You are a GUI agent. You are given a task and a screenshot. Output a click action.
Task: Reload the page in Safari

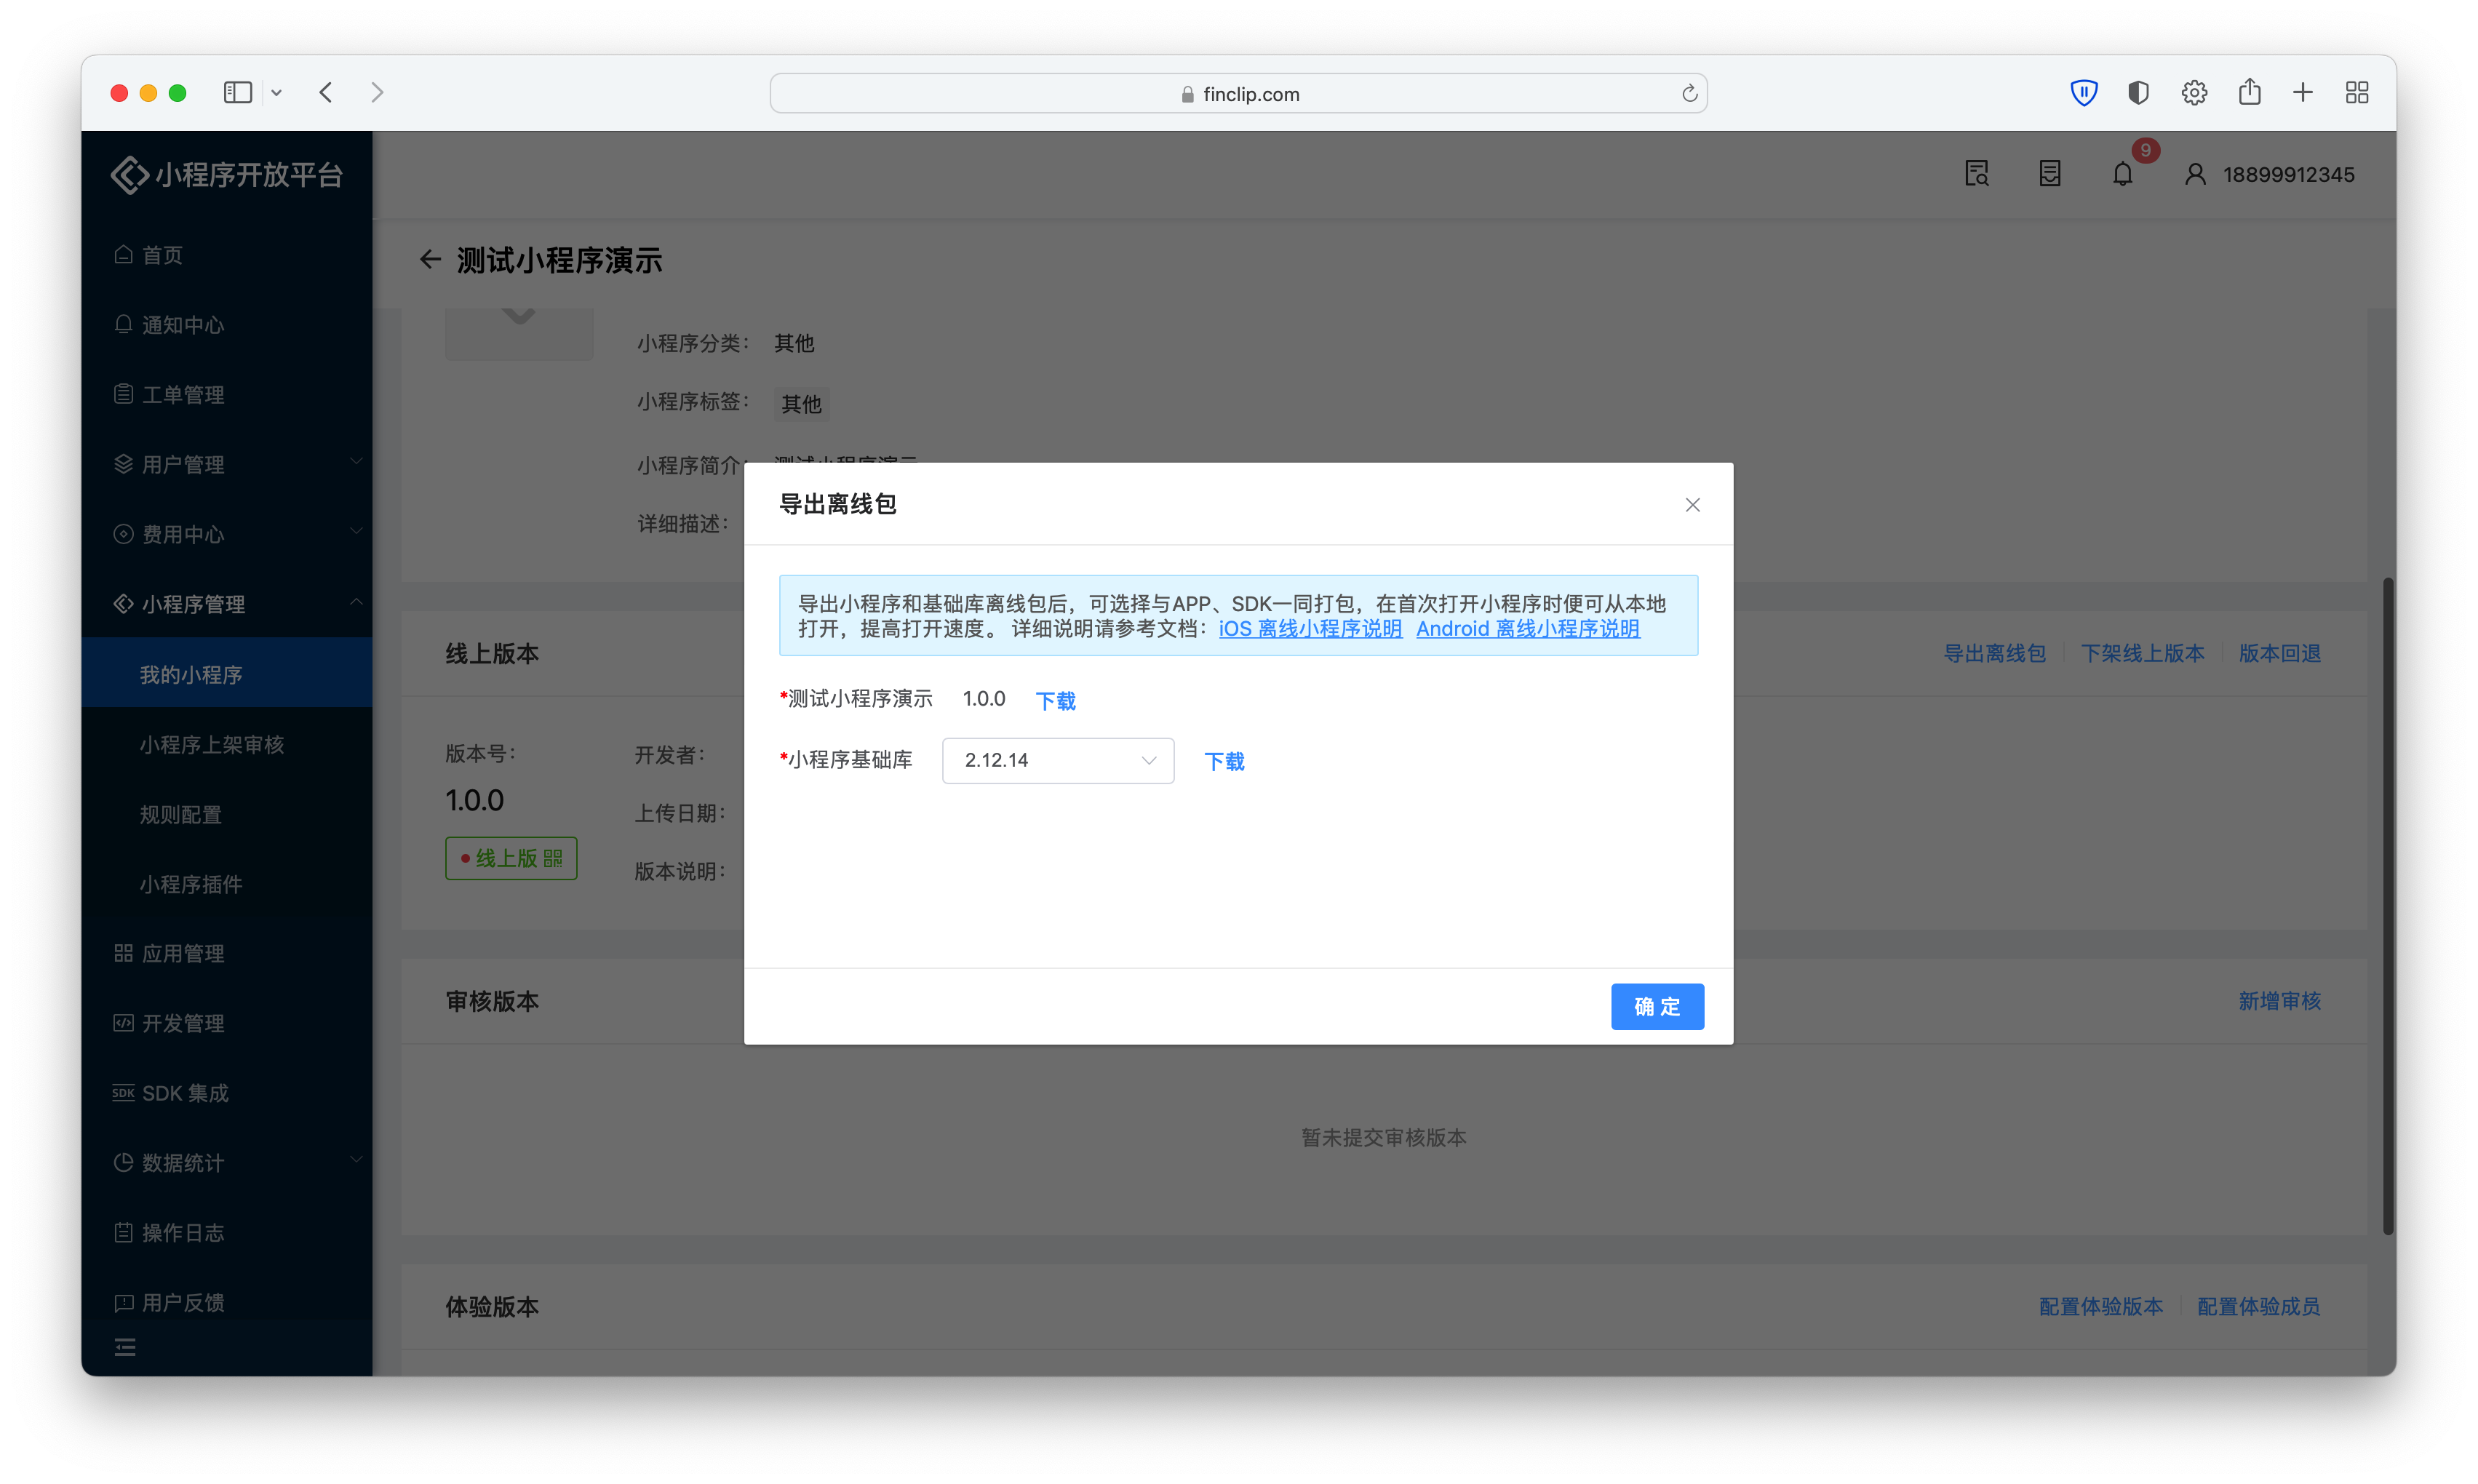point(1689,94)
